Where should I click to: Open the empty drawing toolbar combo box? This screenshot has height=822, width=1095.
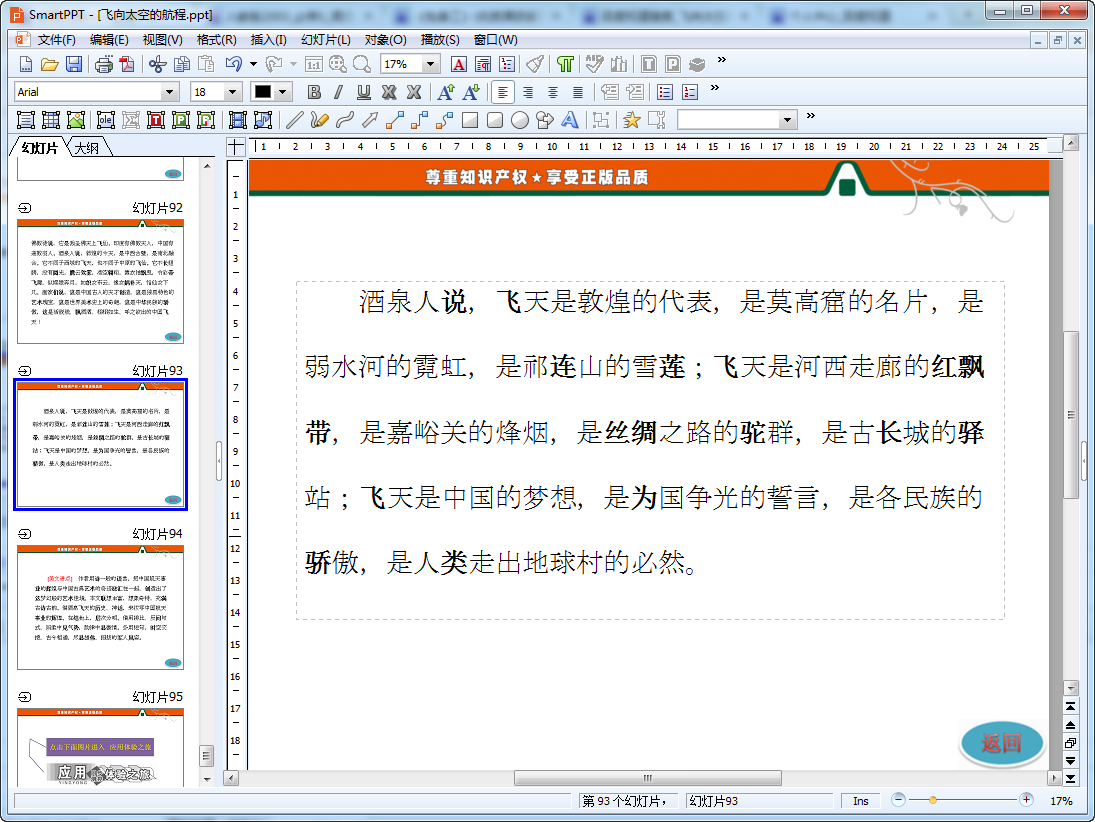737,120
